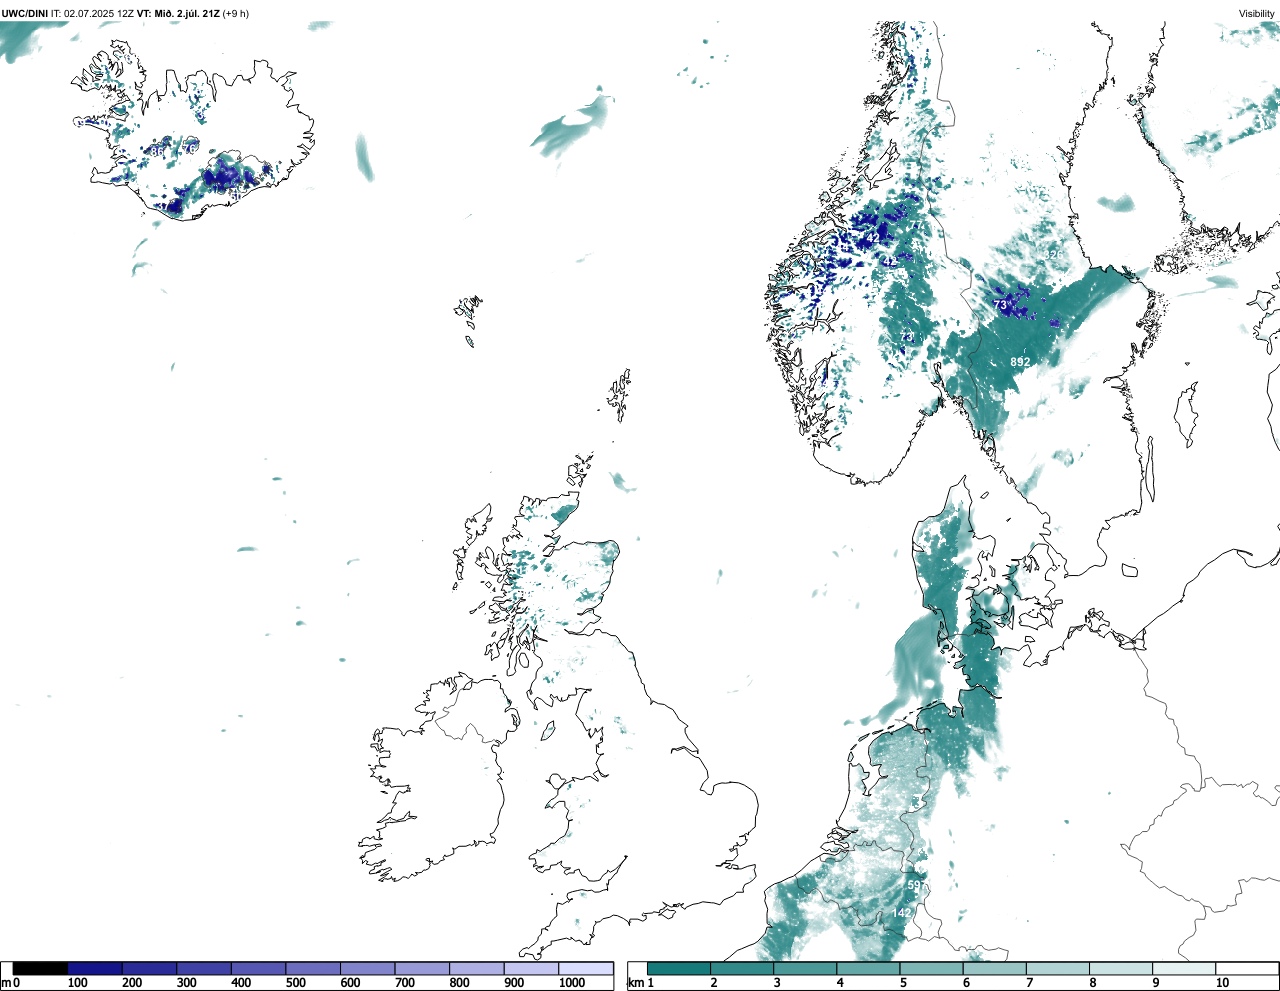Click the 900 tick label on the metre scale
The height and width of the screenshot is (991, 1280).
tap(514, 983)
